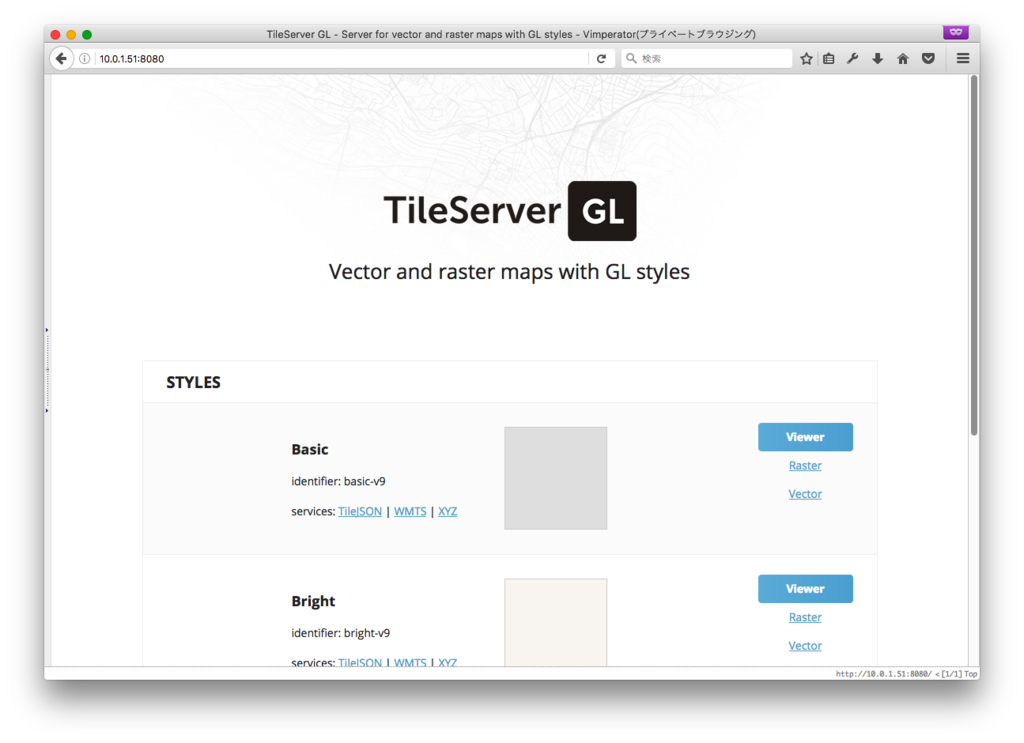
Task: Click the 'Basic' style heading
Action: (x=310, y=449)
